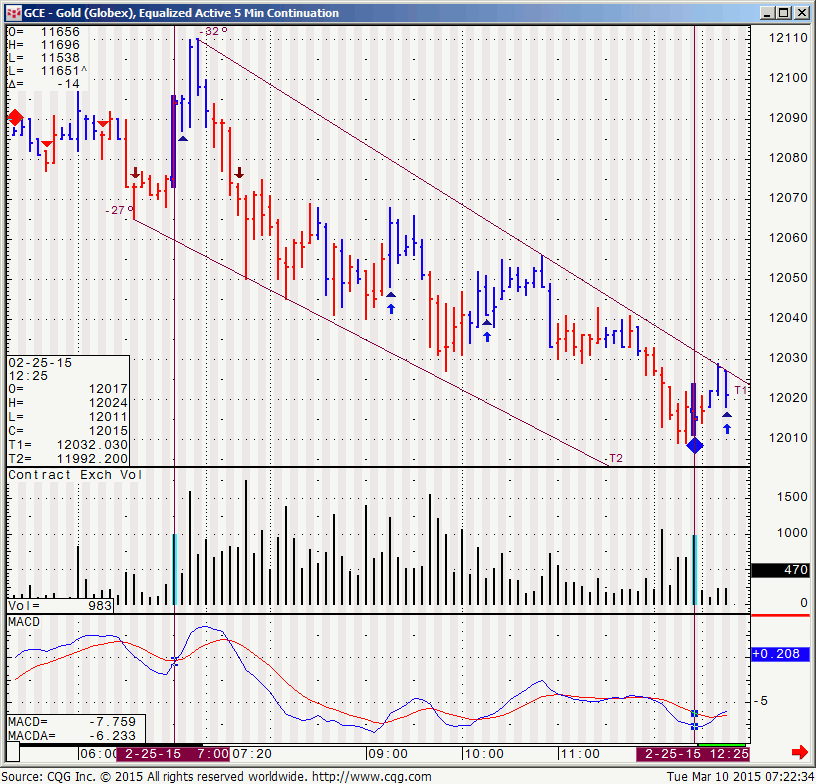This screenshot has height=784, width=816.
Task: Click the 2-25-15 12:25 time cursor label
Action: (693, 753)
